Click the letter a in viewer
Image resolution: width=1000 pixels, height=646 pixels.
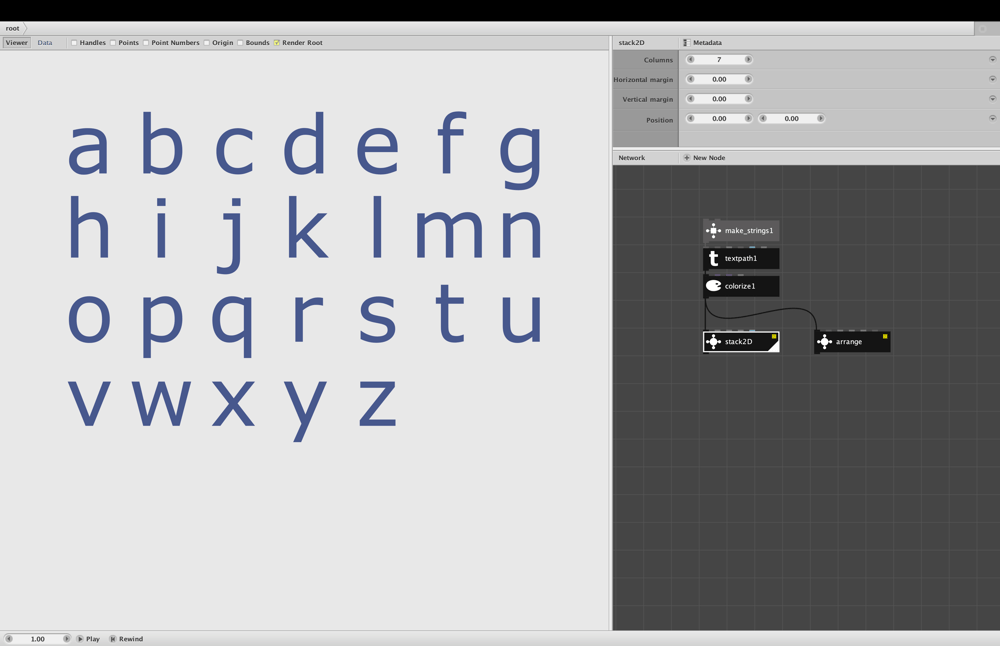[88, 149]
